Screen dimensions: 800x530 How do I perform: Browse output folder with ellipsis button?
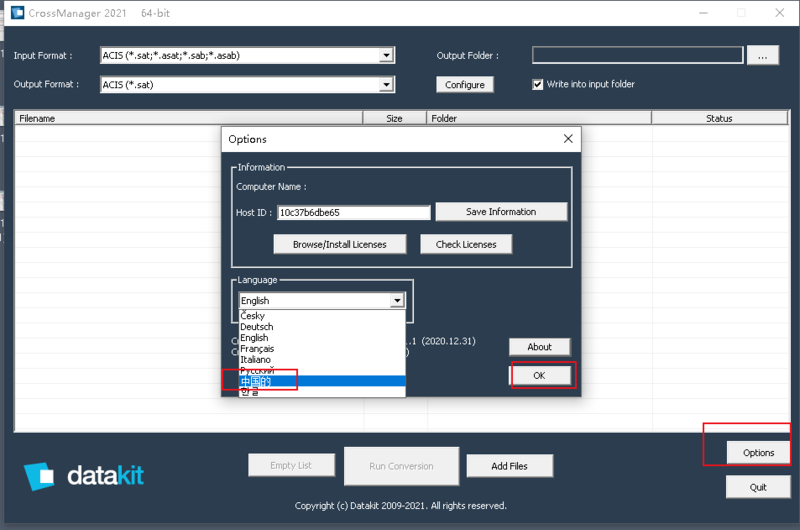click(763, 56)
